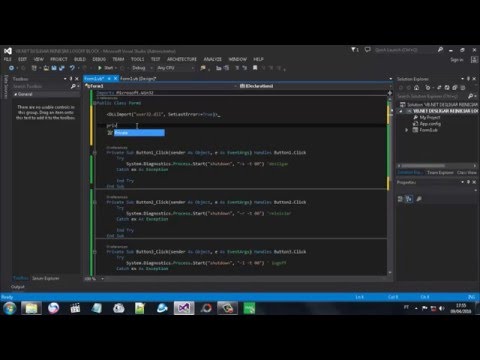Click the feedback speech-bubble icon
This screenshot has width=480, height=360.
[367, 50]
